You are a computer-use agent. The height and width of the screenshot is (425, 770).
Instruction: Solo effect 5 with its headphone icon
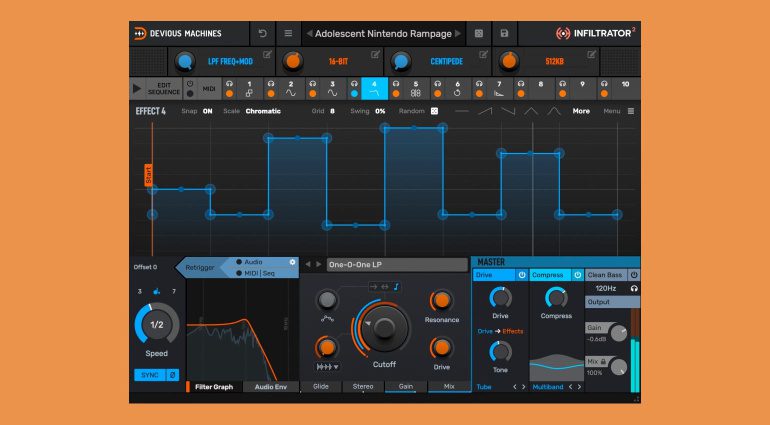click(x=396, y=84)
